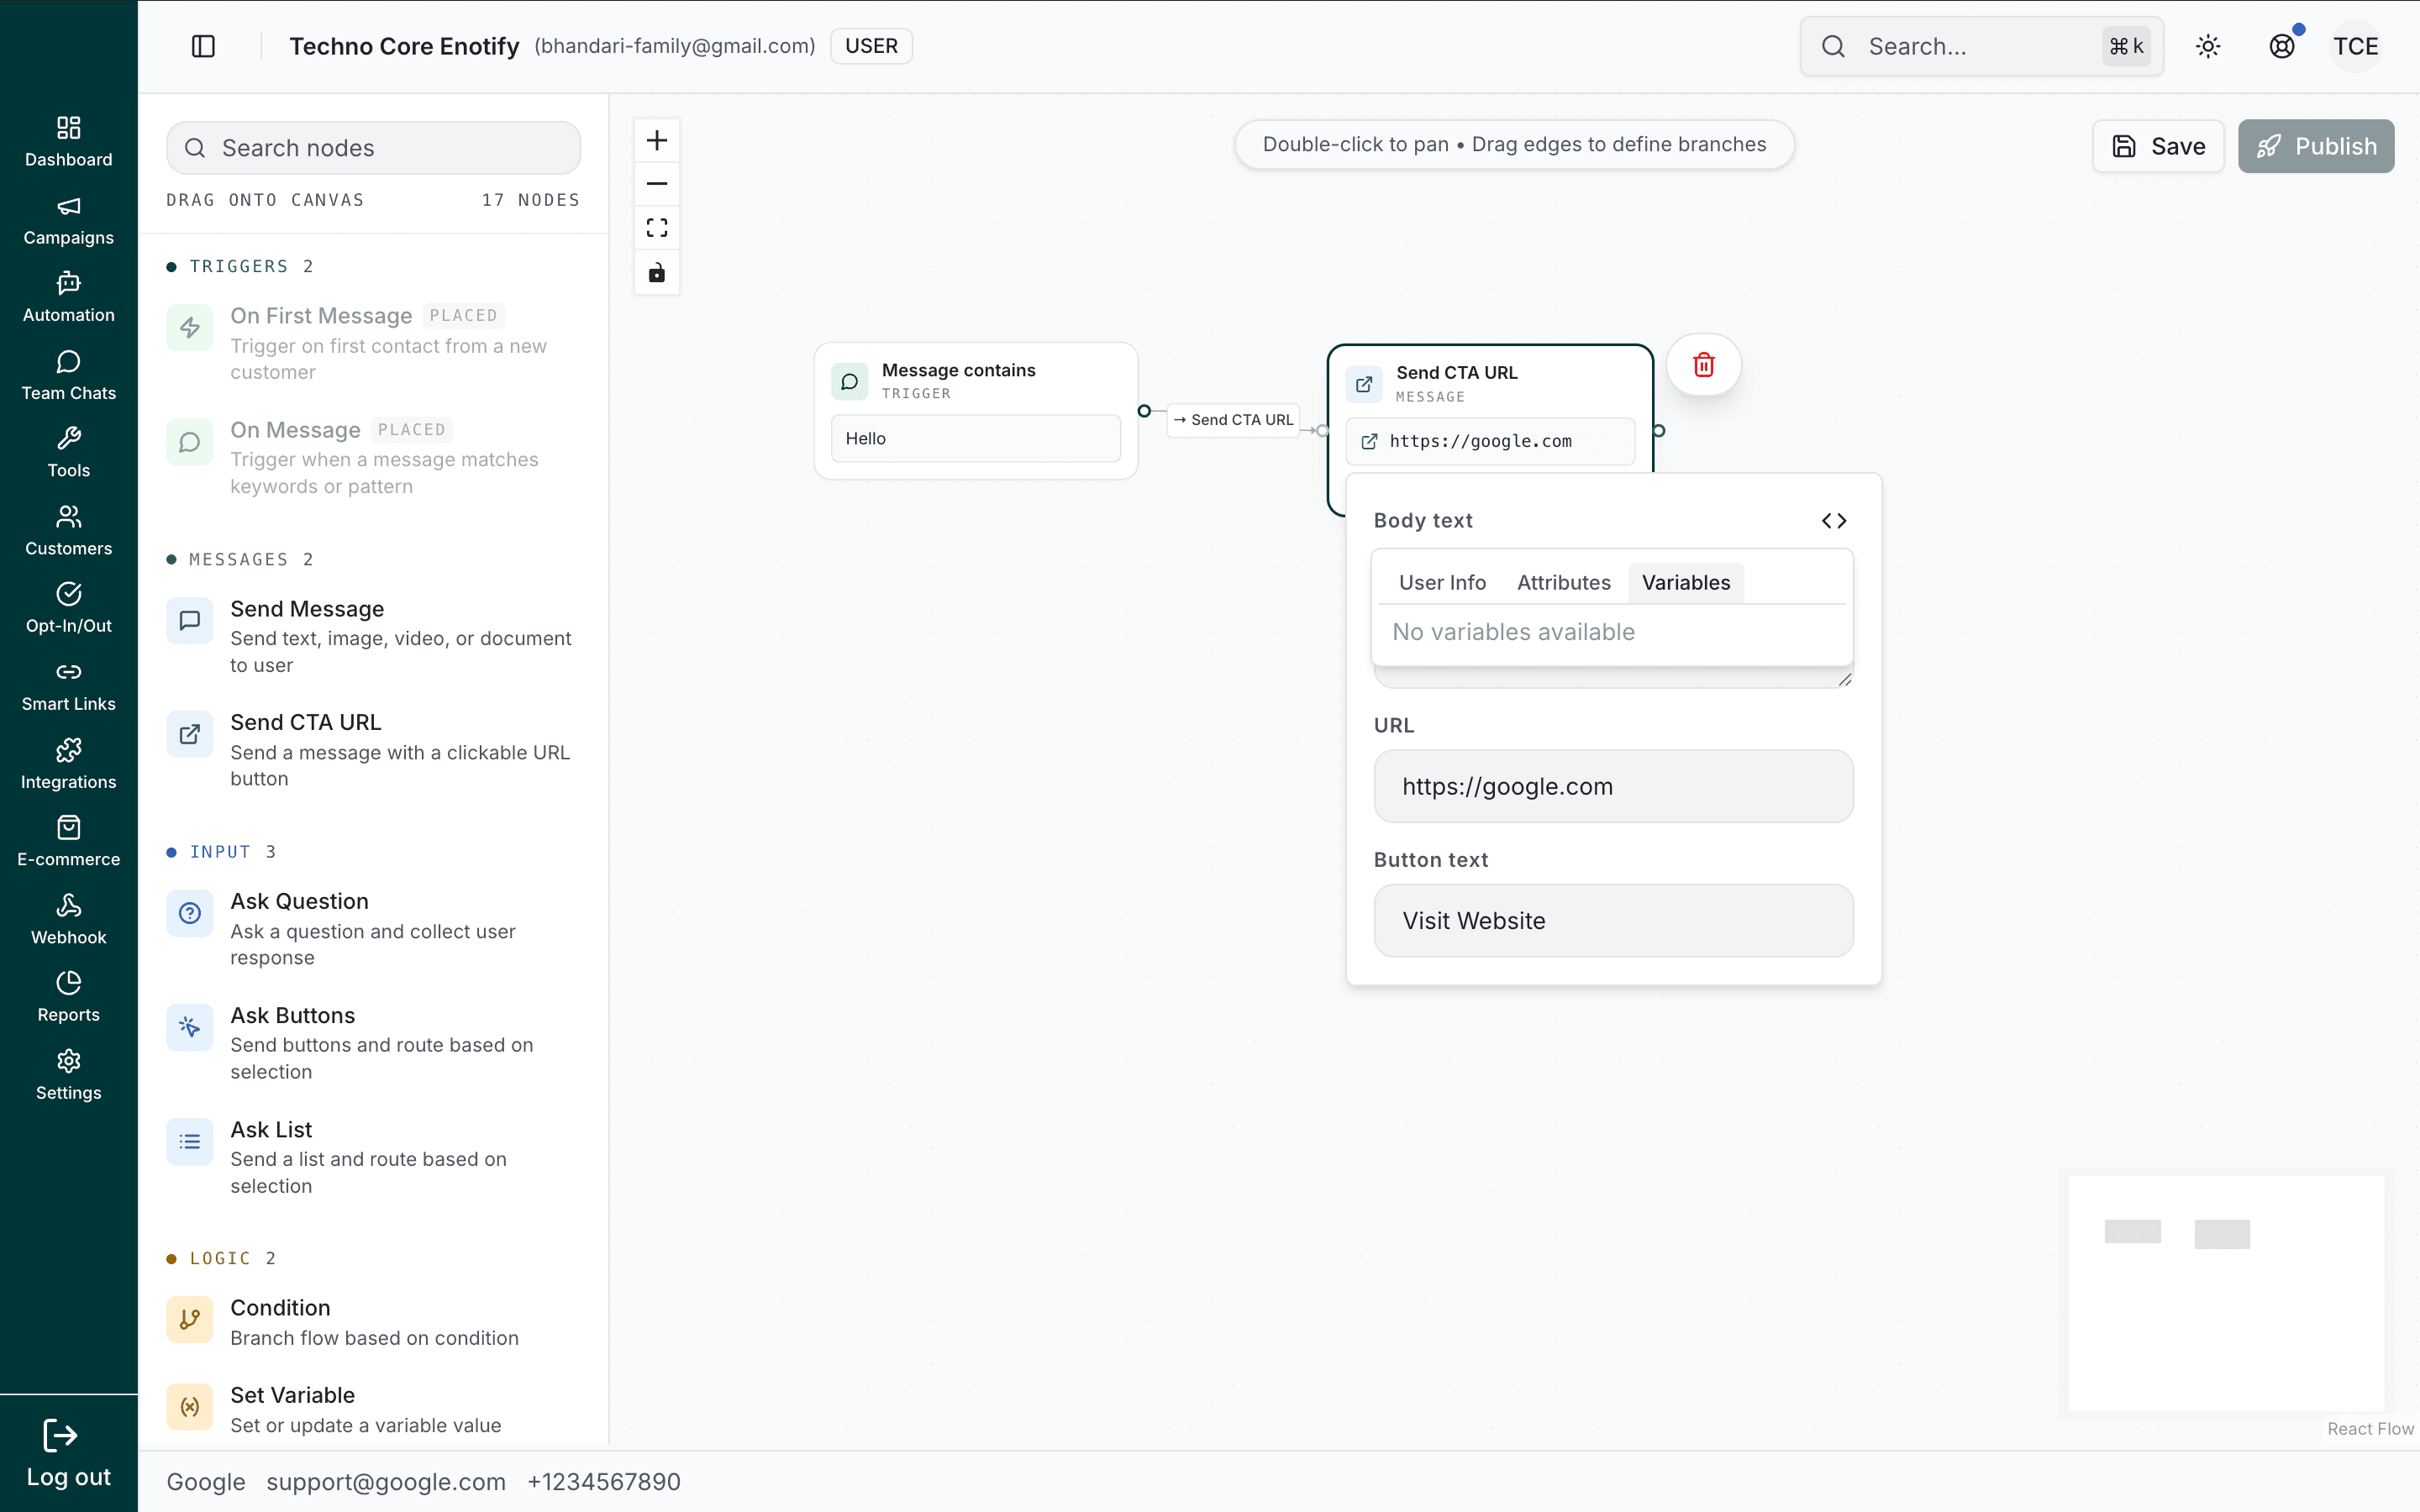Open E-commerce shopping bag icon
Screen dimensions: 2420x1512
[x=68, y=827]
